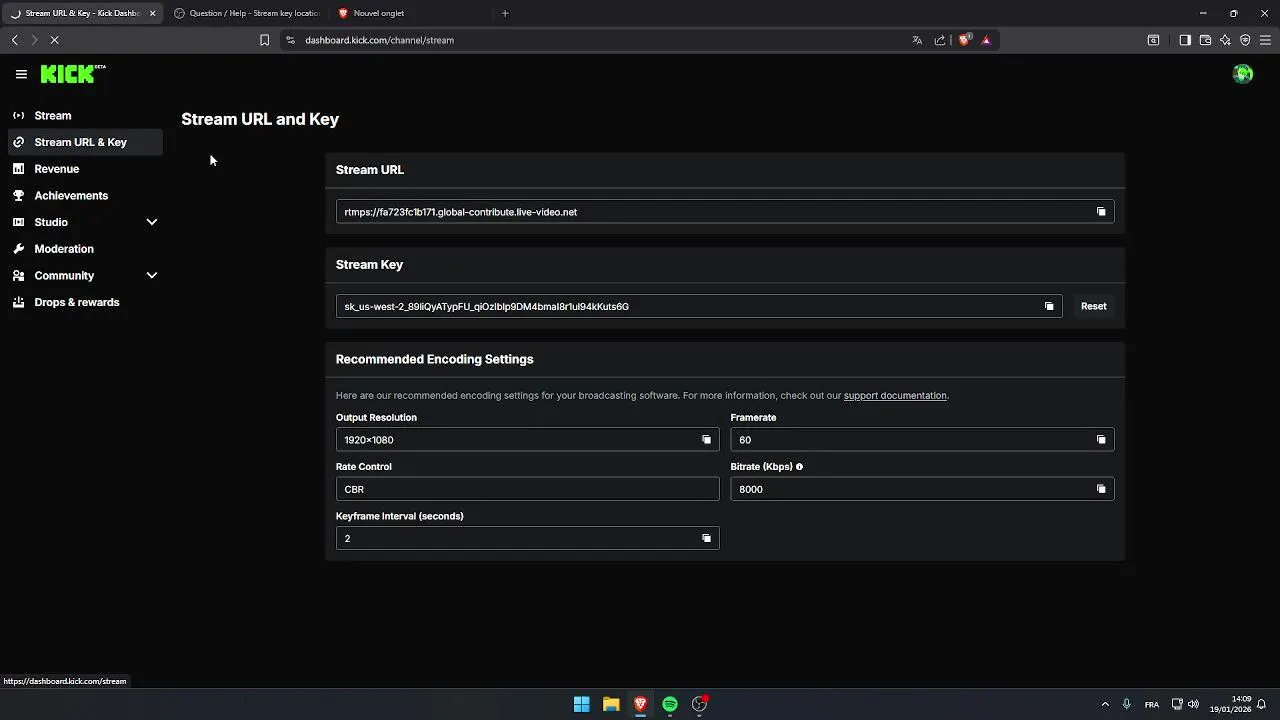The image size is (1280, 720).
Task: Copy the Keyframe Interval value
Action: (706, 538)
